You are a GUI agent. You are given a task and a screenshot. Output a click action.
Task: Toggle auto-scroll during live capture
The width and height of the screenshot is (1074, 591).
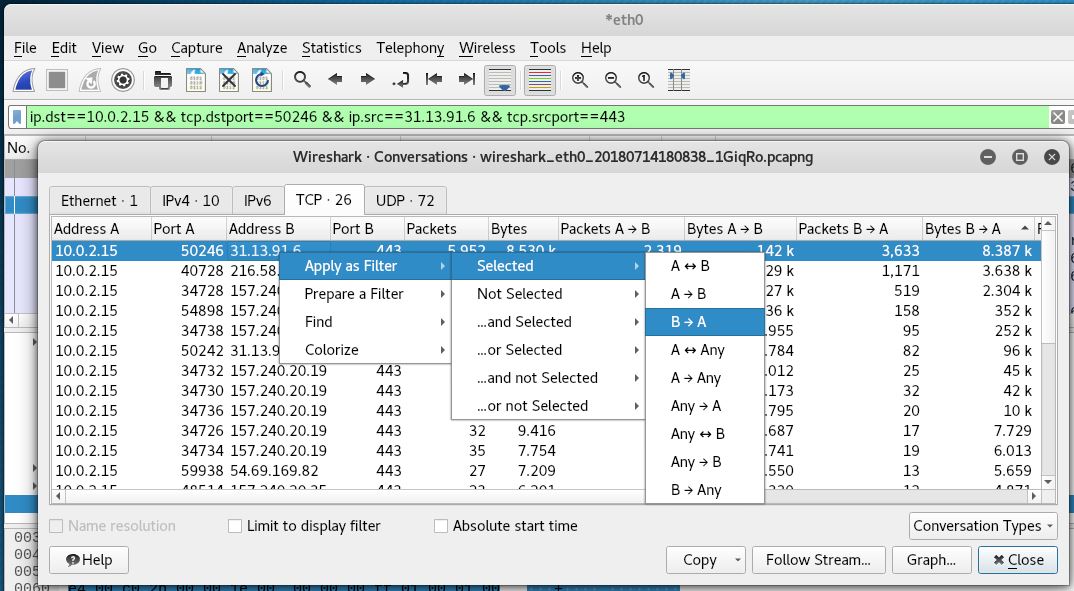[x=500, y=80]
